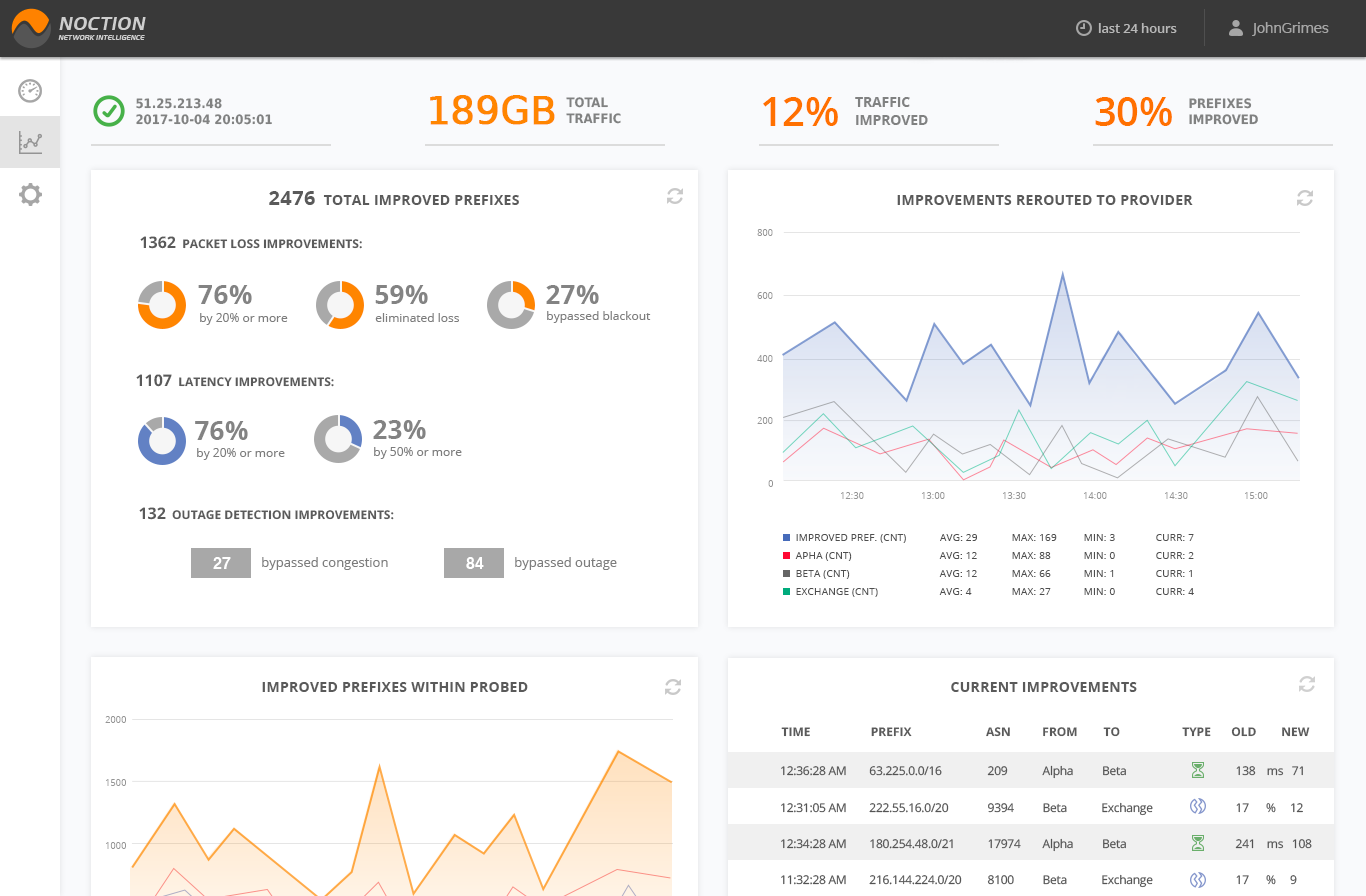Click the 76% latency donut chart
This screenshot has height=896, width=1366.
click(x=162, y=440)
